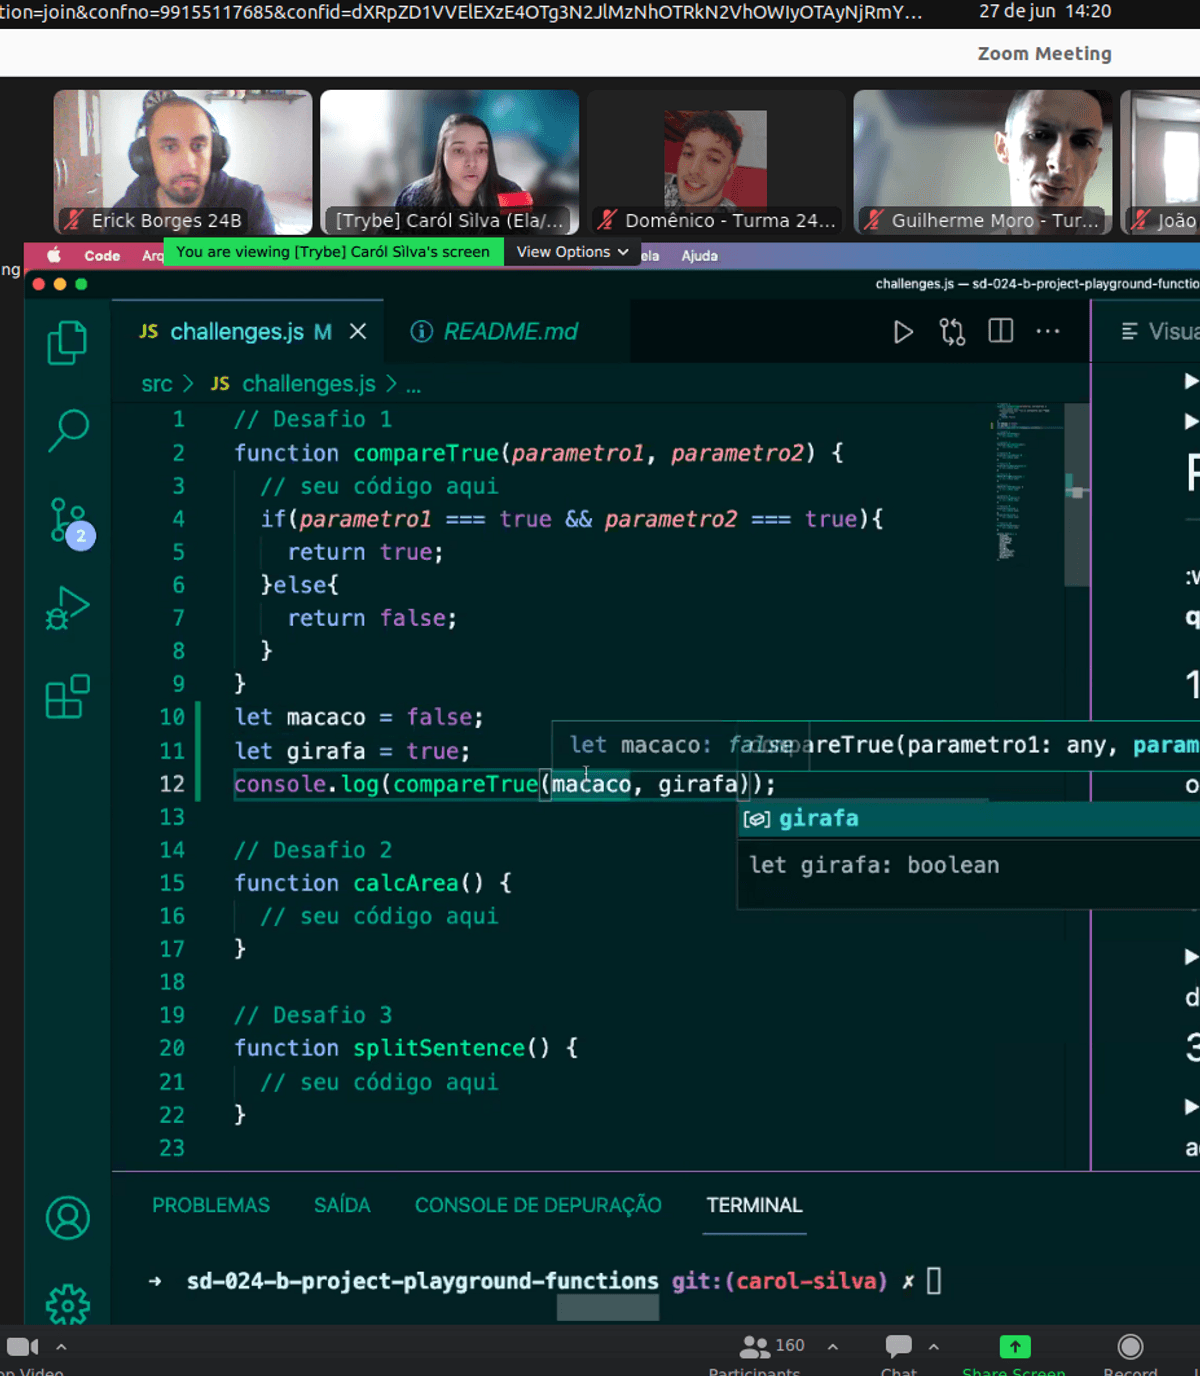
Task: Open the Search magnifier in activity bar
Action: tap(68, 430)
